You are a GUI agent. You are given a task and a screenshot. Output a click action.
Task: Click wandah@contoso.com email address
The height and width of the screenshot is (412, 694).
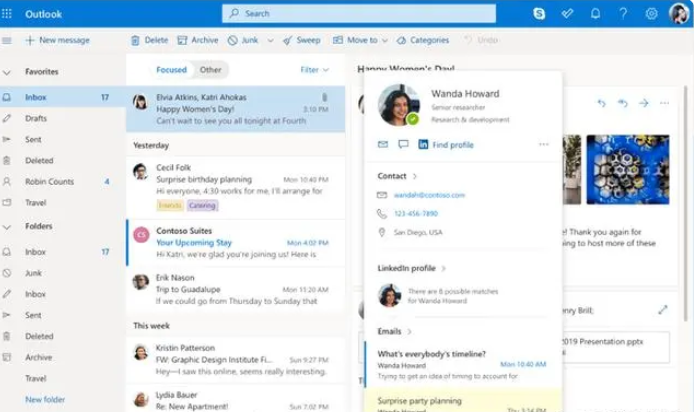pos(429,195)
